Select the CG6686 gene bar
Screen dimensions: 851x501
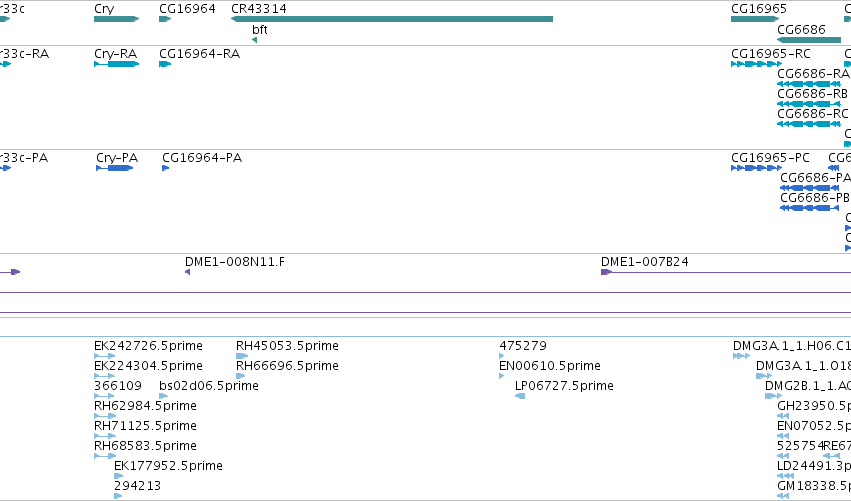(x=809, y=40)
